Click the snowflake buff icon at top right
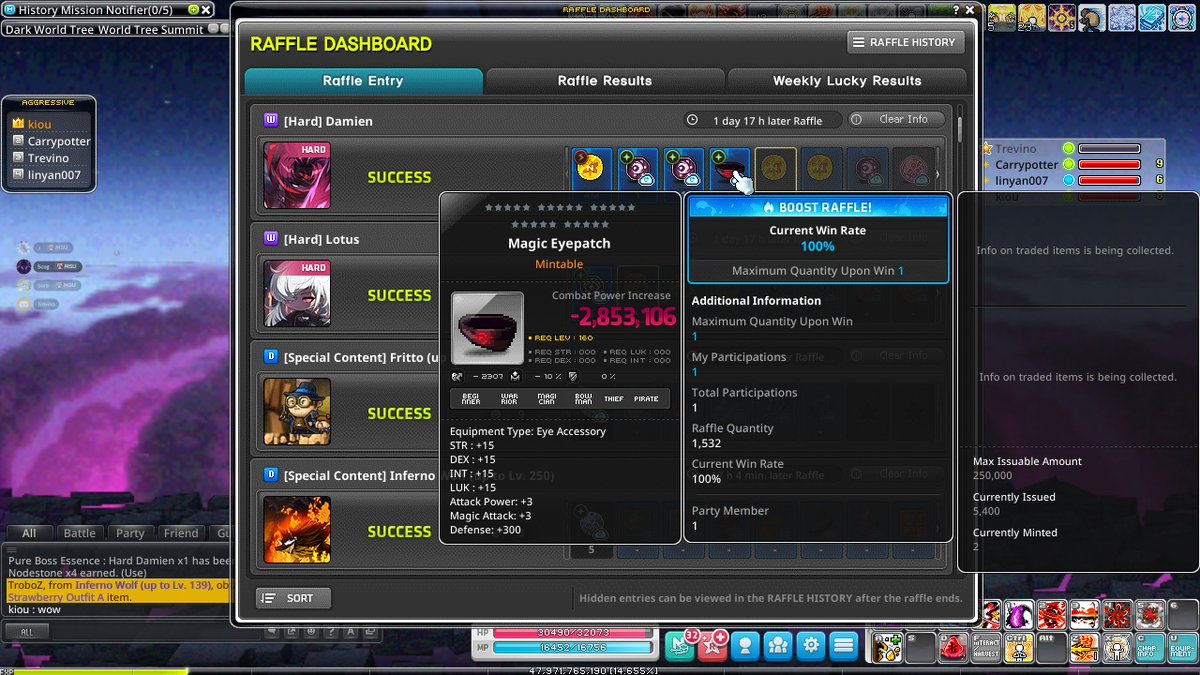This screenshot has width=1200, height=675. point(1122,17)
